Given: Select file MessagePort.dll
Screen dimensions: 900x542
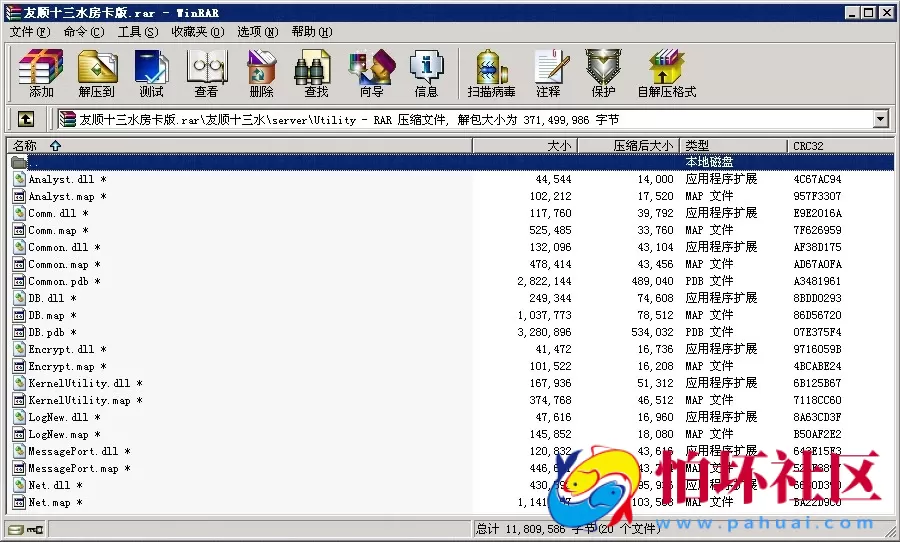Looking at the screenshot, I should (79, 451).
